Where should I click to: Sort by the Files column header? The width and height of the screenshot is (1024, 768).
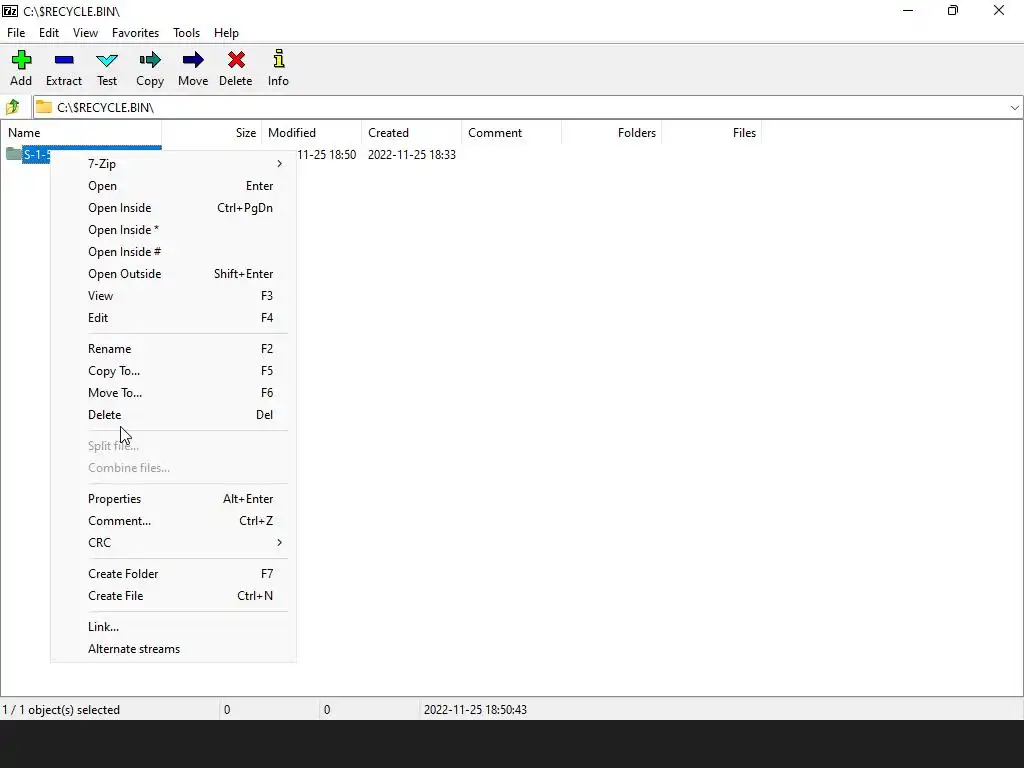pos(711,133)
